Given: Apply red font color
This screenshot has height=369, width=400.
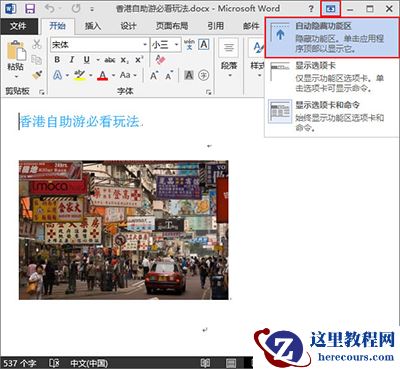Looking at the screenshot, I should [x=103, y=75].
